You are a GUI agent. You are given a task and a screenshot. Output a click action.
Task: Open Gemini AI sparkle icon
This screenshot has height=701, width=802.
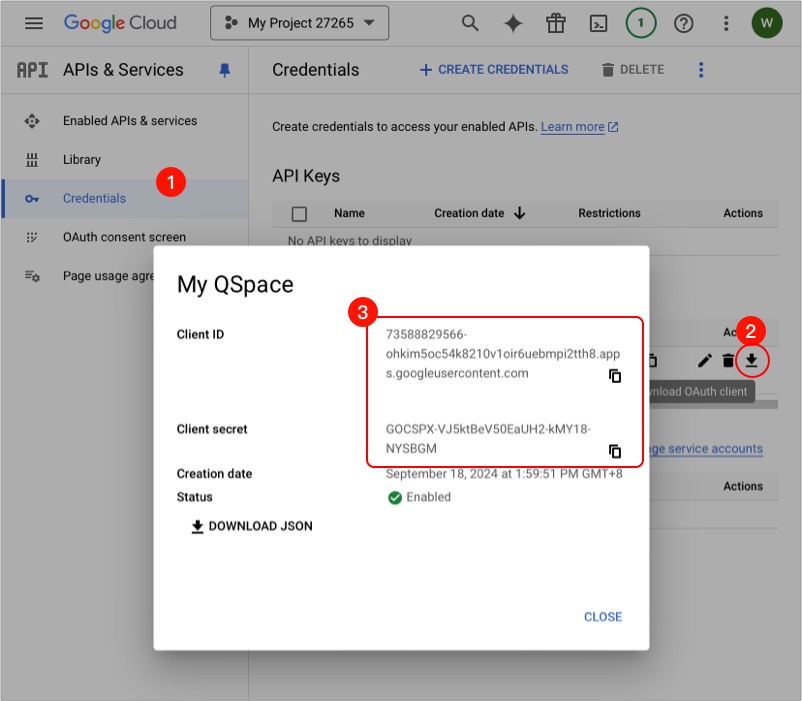(x=513, y=23)
